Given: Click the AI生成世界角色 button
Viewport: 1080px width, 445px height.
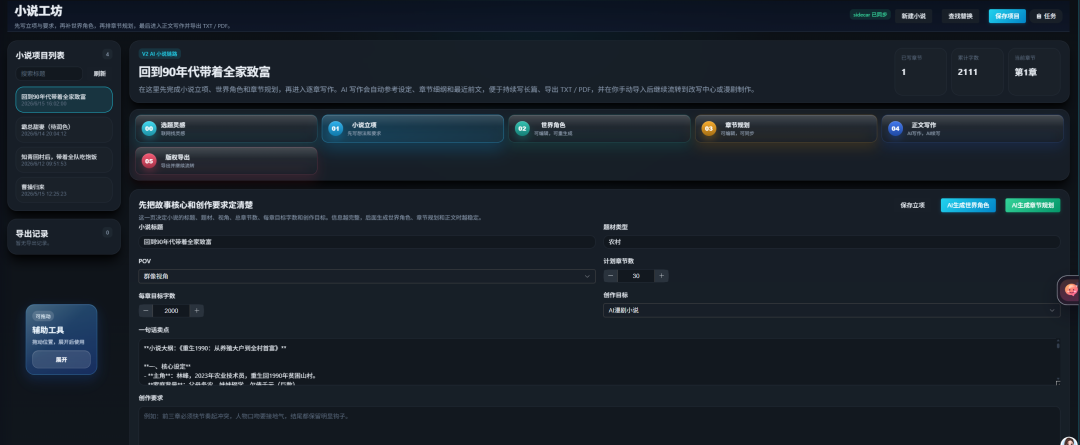Looking at the screenshot, I should click(968, 205).
